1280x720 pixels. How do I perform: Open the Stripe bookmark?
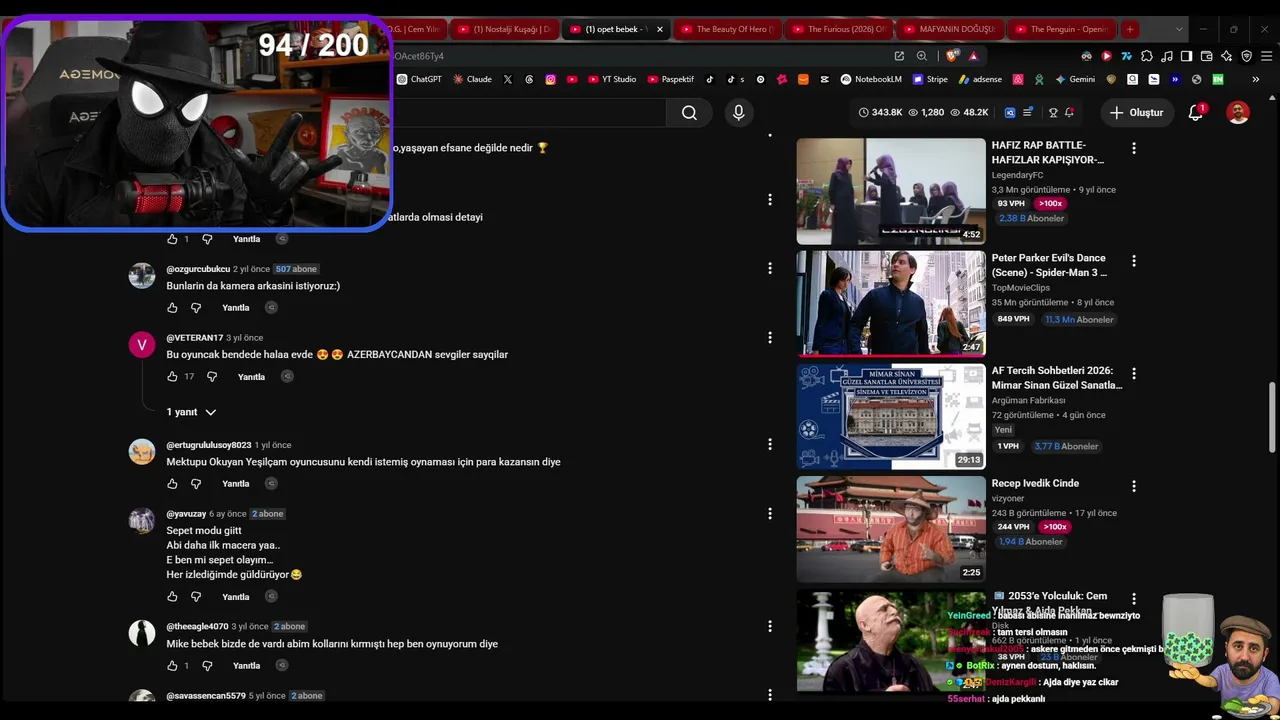pos(929,79)
